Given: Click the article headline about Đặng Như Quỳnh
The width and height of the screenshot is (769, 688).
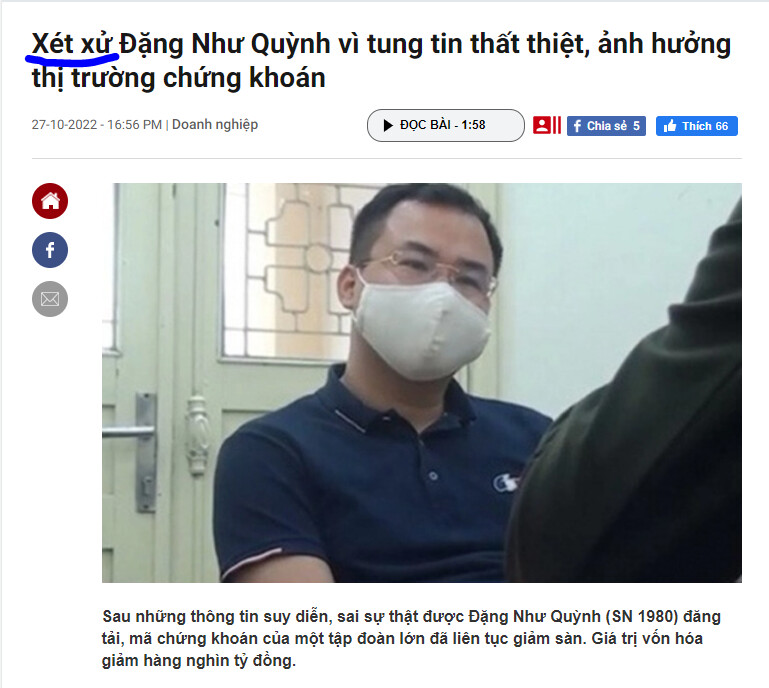Looking at the screenshot, I should (x=382, y=61).
